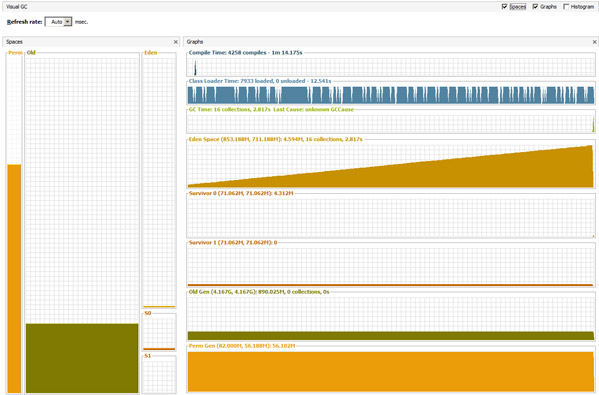This screenshot has height=395, width=599.
Task: Click the Compile Time graph
Action: [391, 66]
